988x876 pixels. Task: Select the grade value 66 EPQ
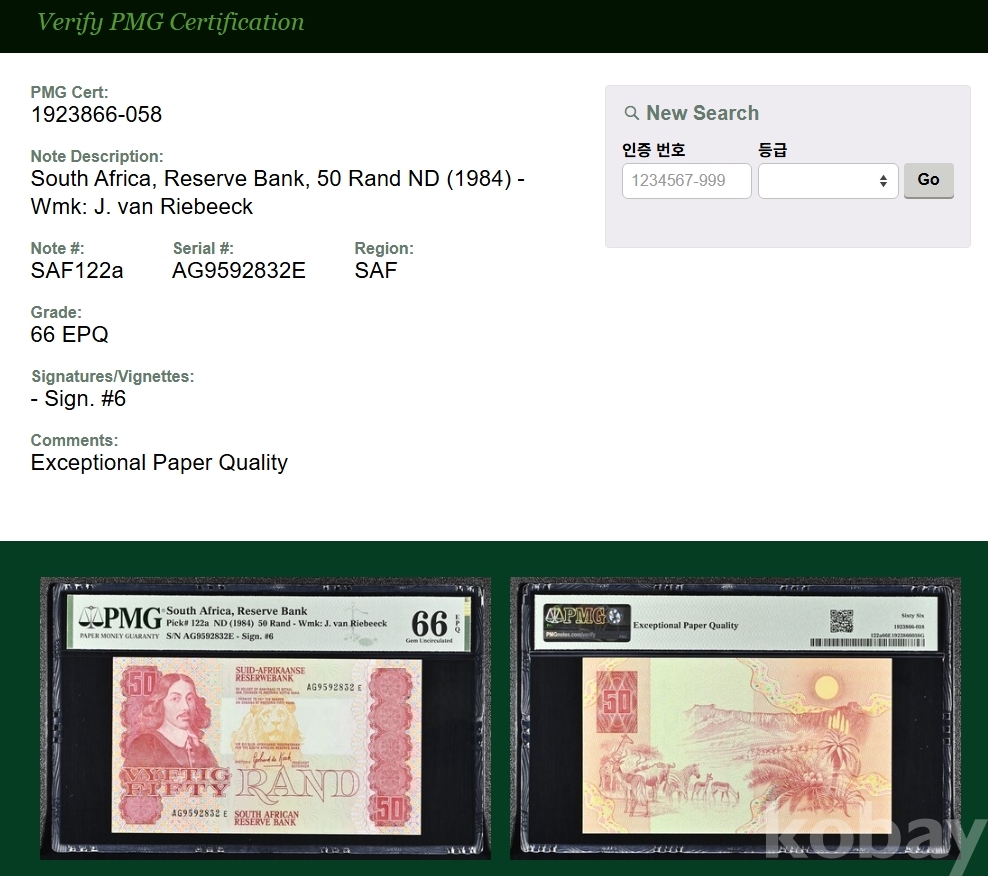(x=69, y=335)
